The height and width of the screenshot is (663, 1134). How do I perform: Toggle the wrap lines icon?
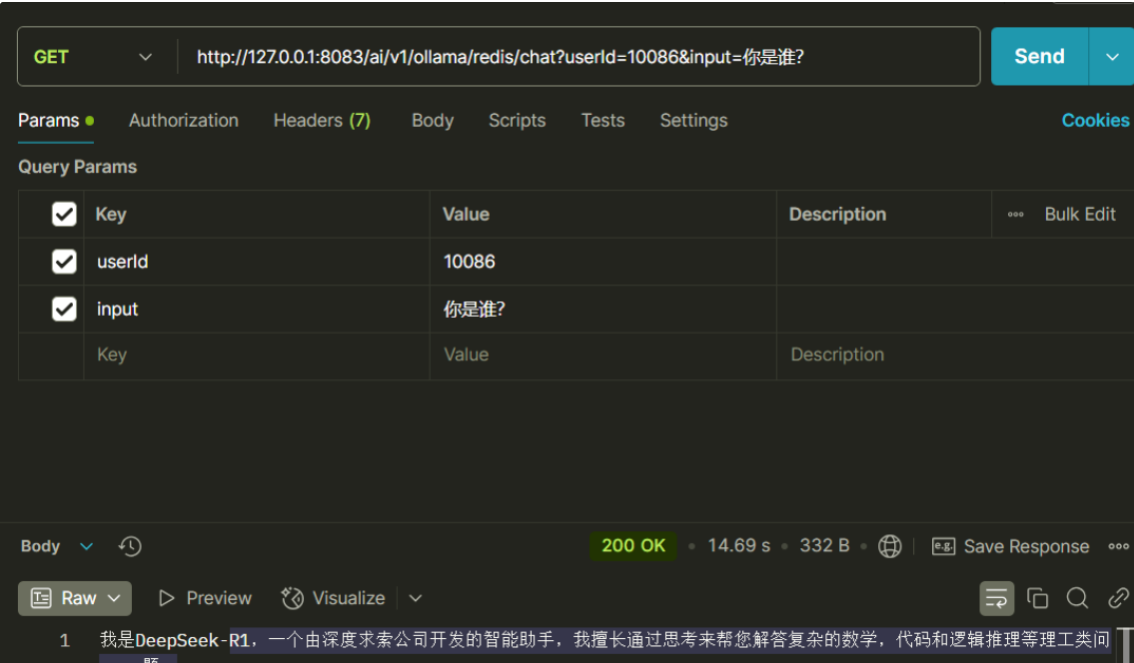coord(997,598)
